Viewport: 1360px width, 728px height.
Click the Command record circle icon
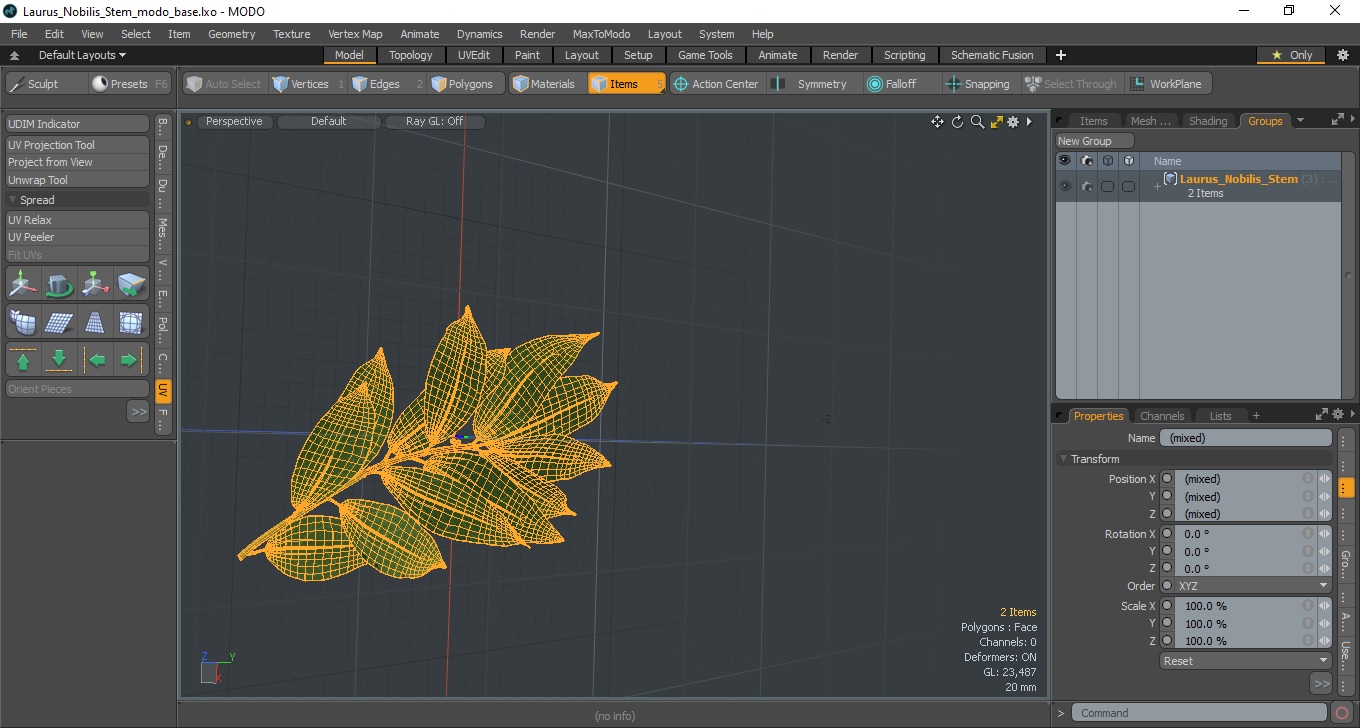(1342, 713)
